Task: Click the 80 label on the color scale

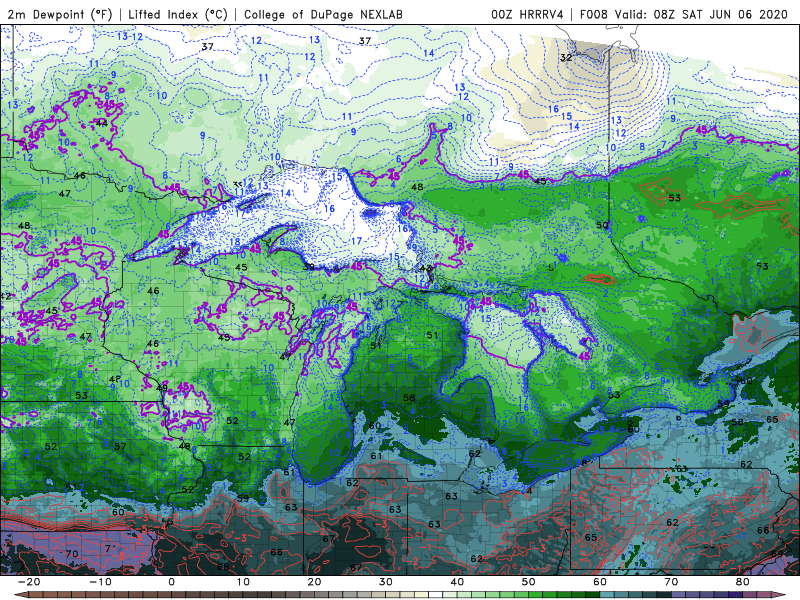Action: (x=743, y=582)
